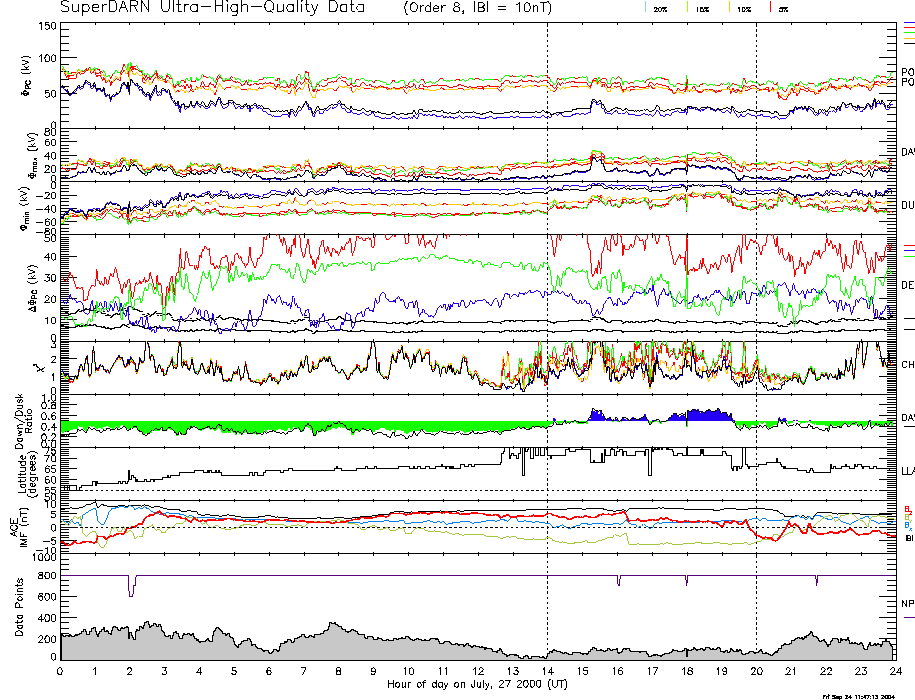Click the Data Points y-axis label

19,610
